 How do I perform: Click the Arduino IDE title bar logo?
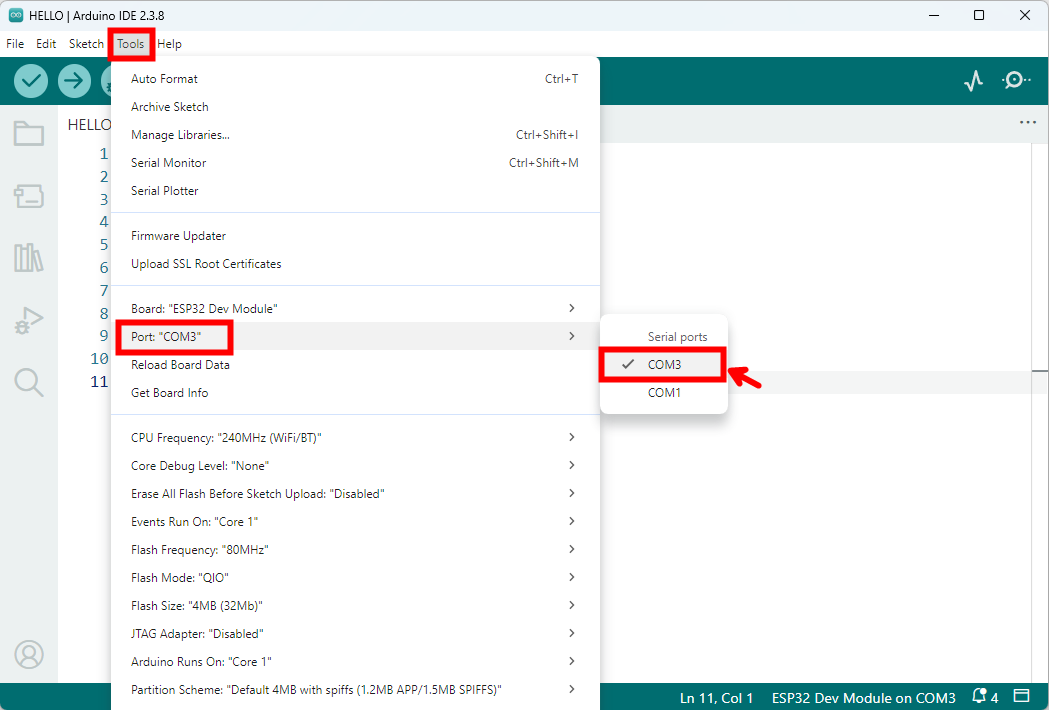pos(15,15)
